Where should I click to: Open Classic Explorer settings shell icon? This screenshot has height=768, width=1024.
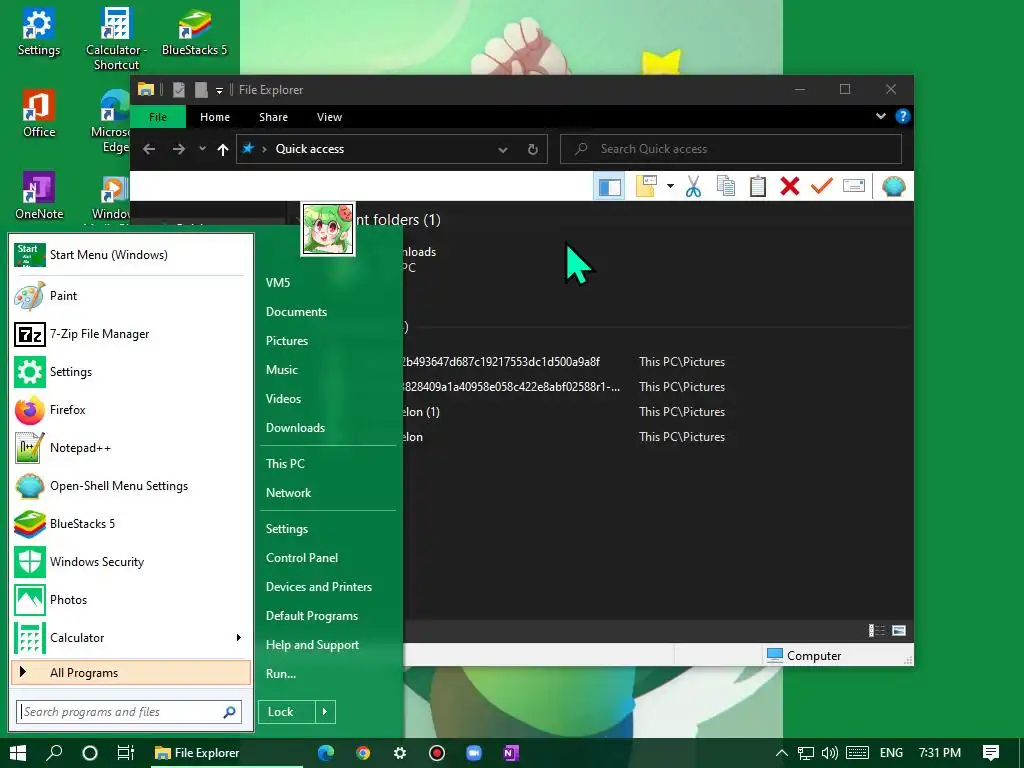pyautogui.click(x=893, y=187)
